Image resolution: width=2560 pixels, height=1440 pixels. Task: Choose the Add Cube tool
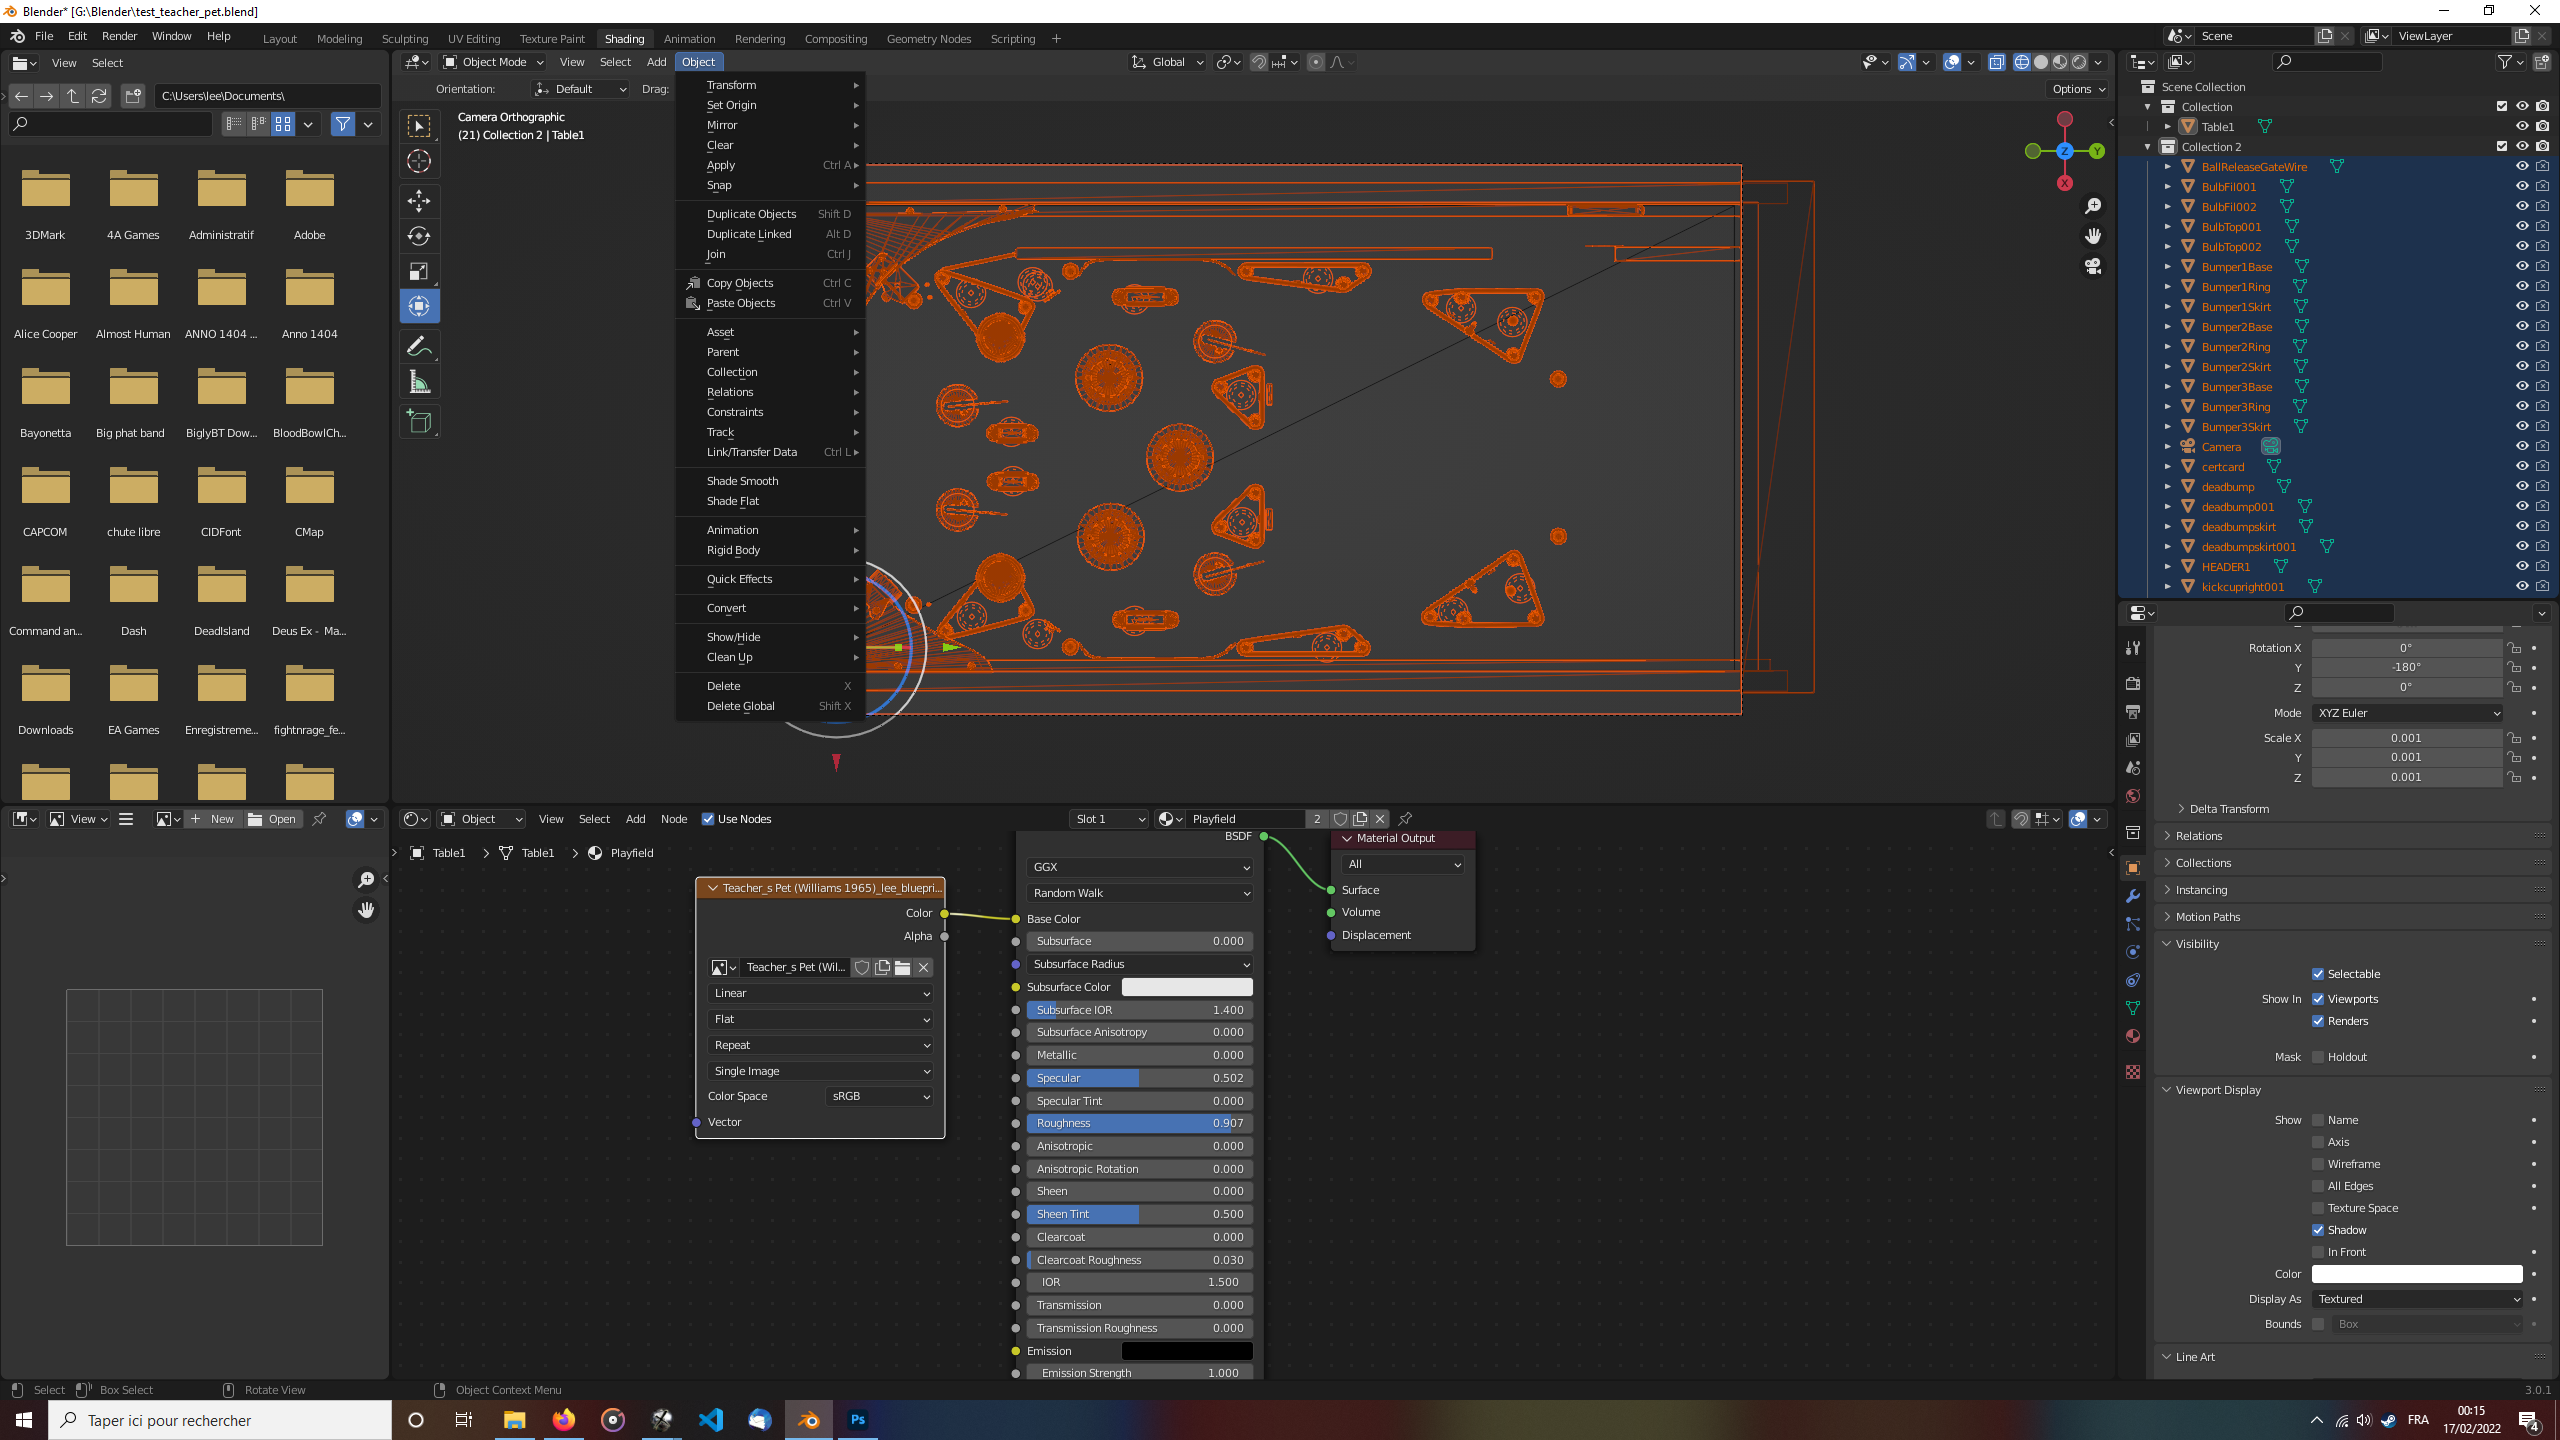click(419, 422)
